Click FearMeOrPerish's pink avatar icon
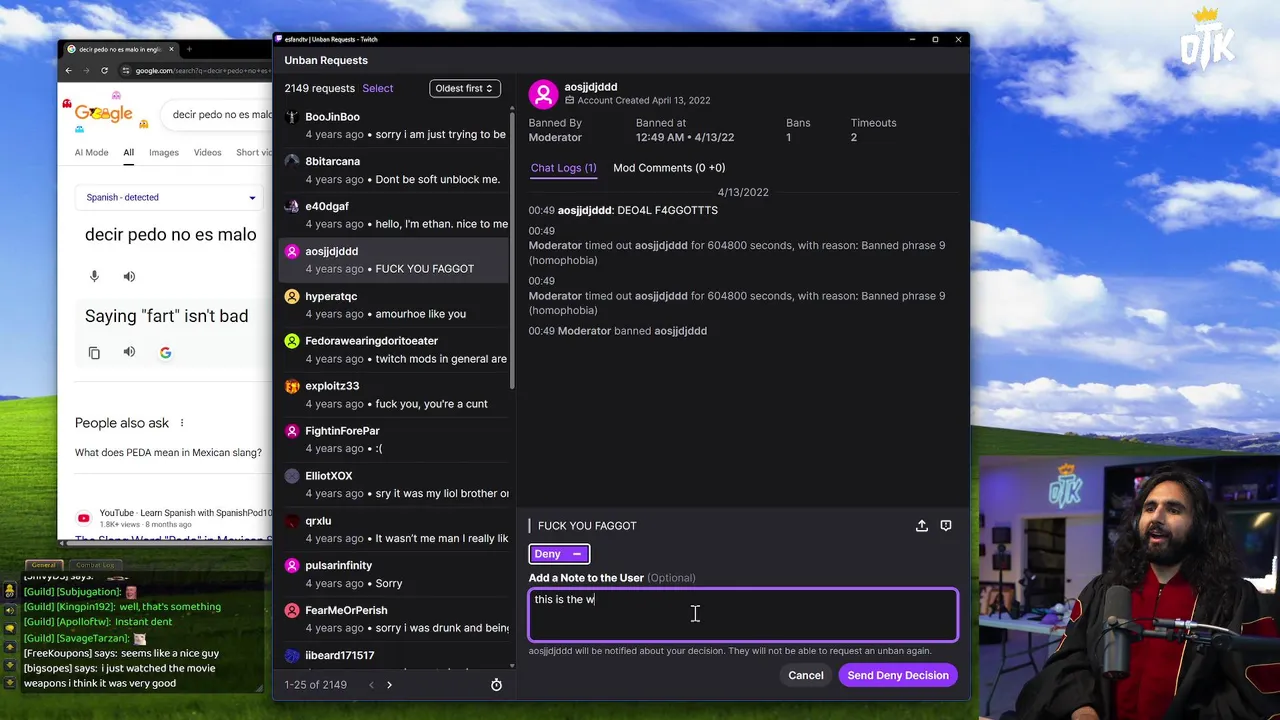 point(291,610)
